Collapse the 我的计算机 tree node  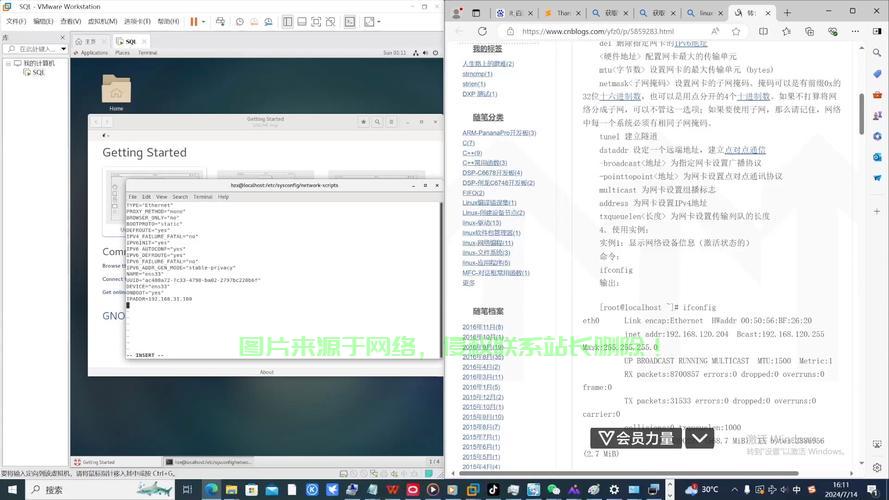tap(9, 63)
